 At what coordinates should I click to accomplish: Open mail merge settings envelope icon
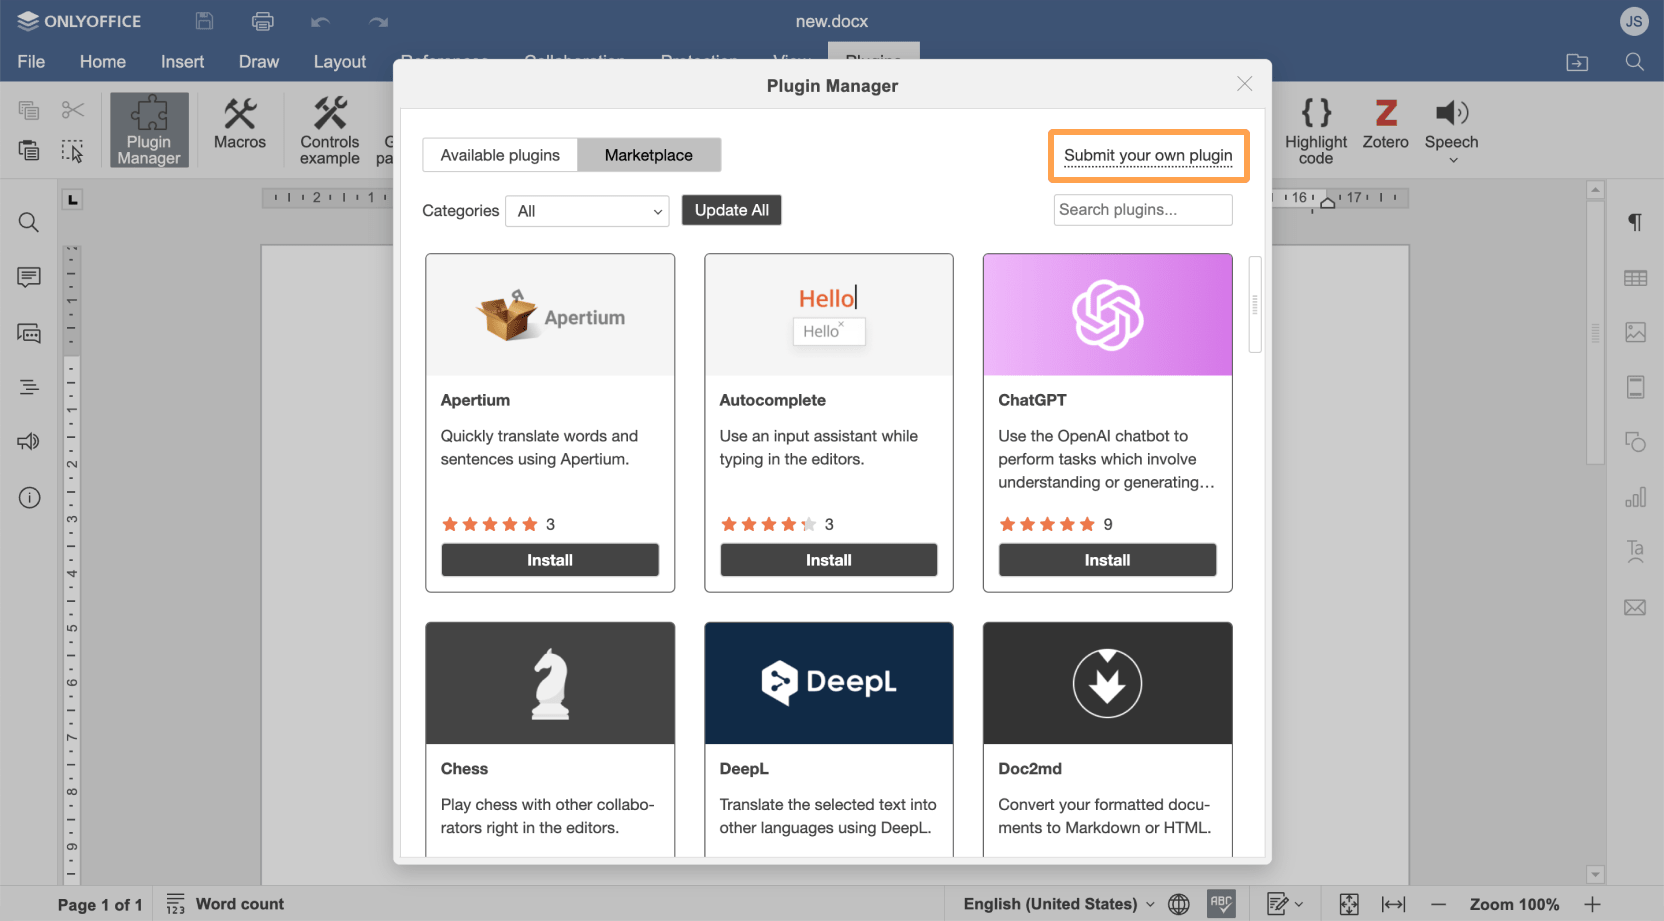[1635, 607]
